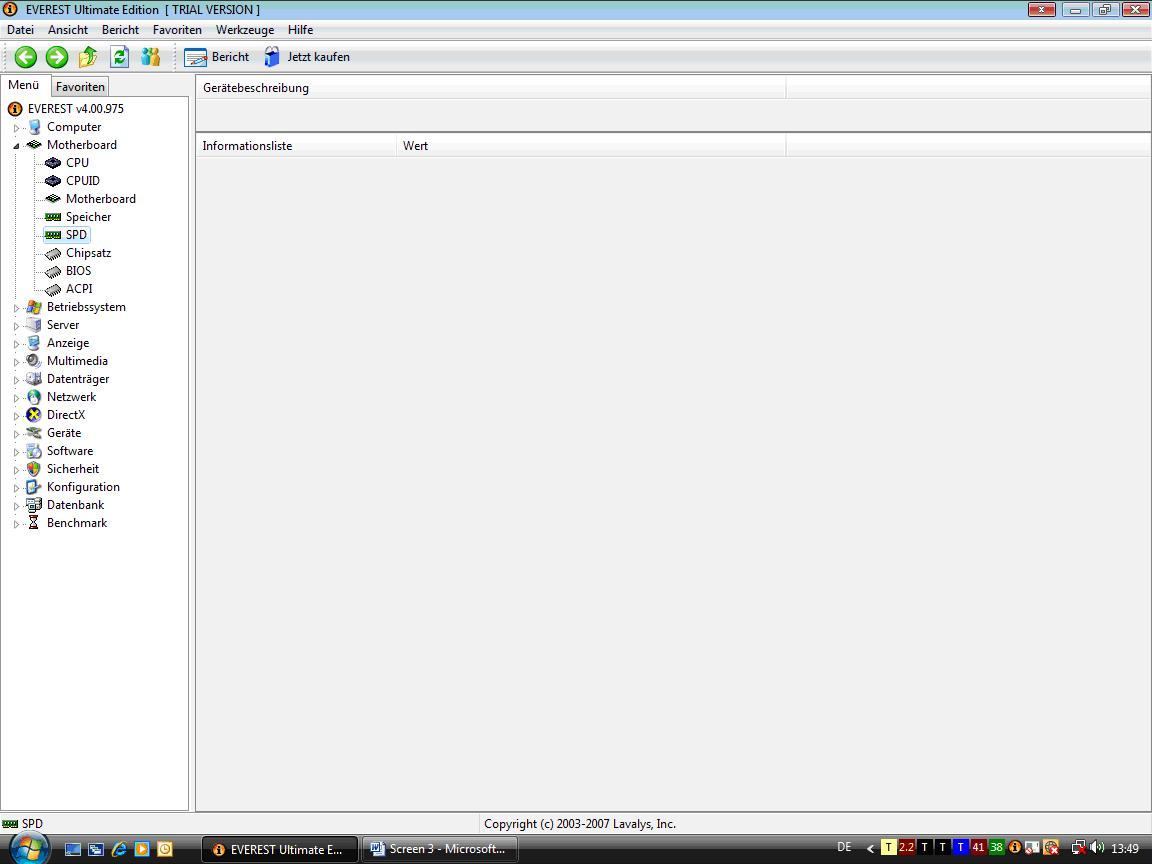This screenshot has height=864, width=1152.
Task: Expand the Datenträger node
Action: (x=16, y=380)
